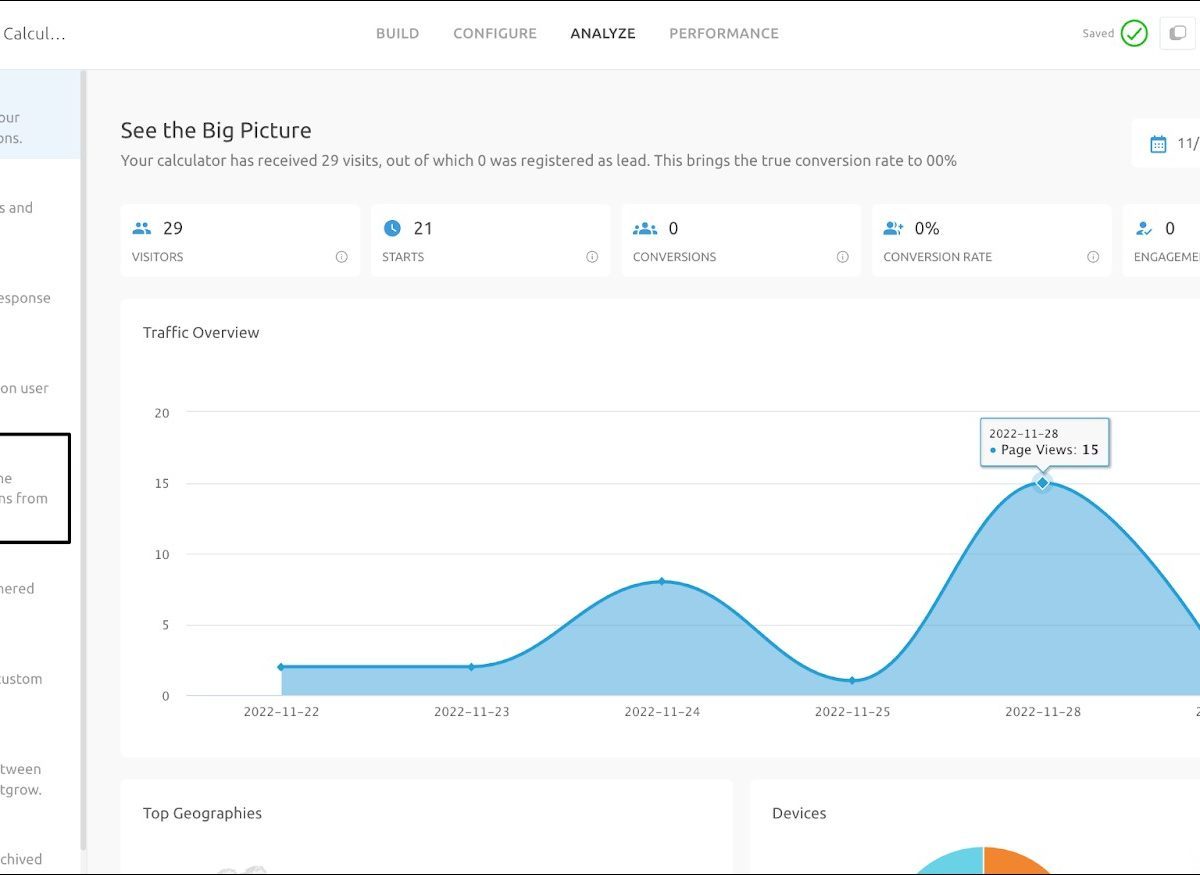Open the black-outlined sidebar item
This screenshot has height=875, width=1200.
coord(33,488)
